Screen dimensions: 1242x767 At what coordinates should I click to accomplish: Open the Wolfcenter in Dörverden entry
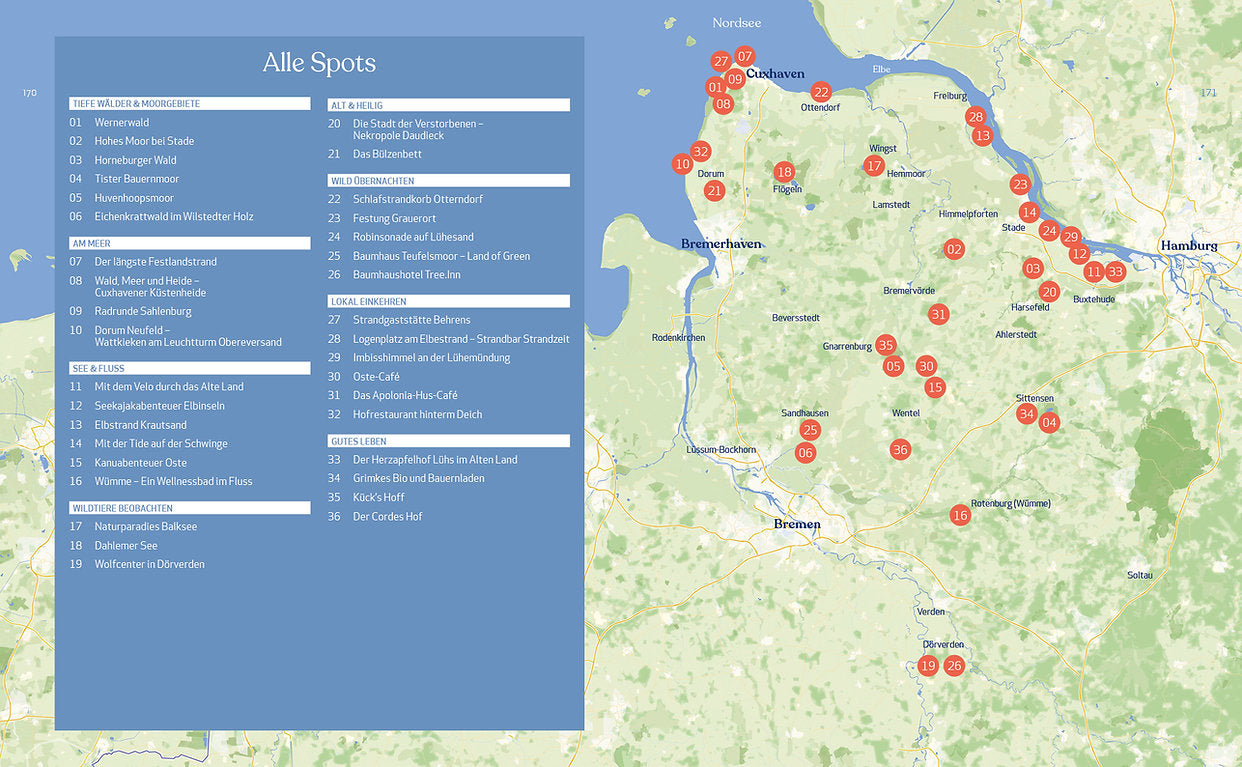coord(150,563)
